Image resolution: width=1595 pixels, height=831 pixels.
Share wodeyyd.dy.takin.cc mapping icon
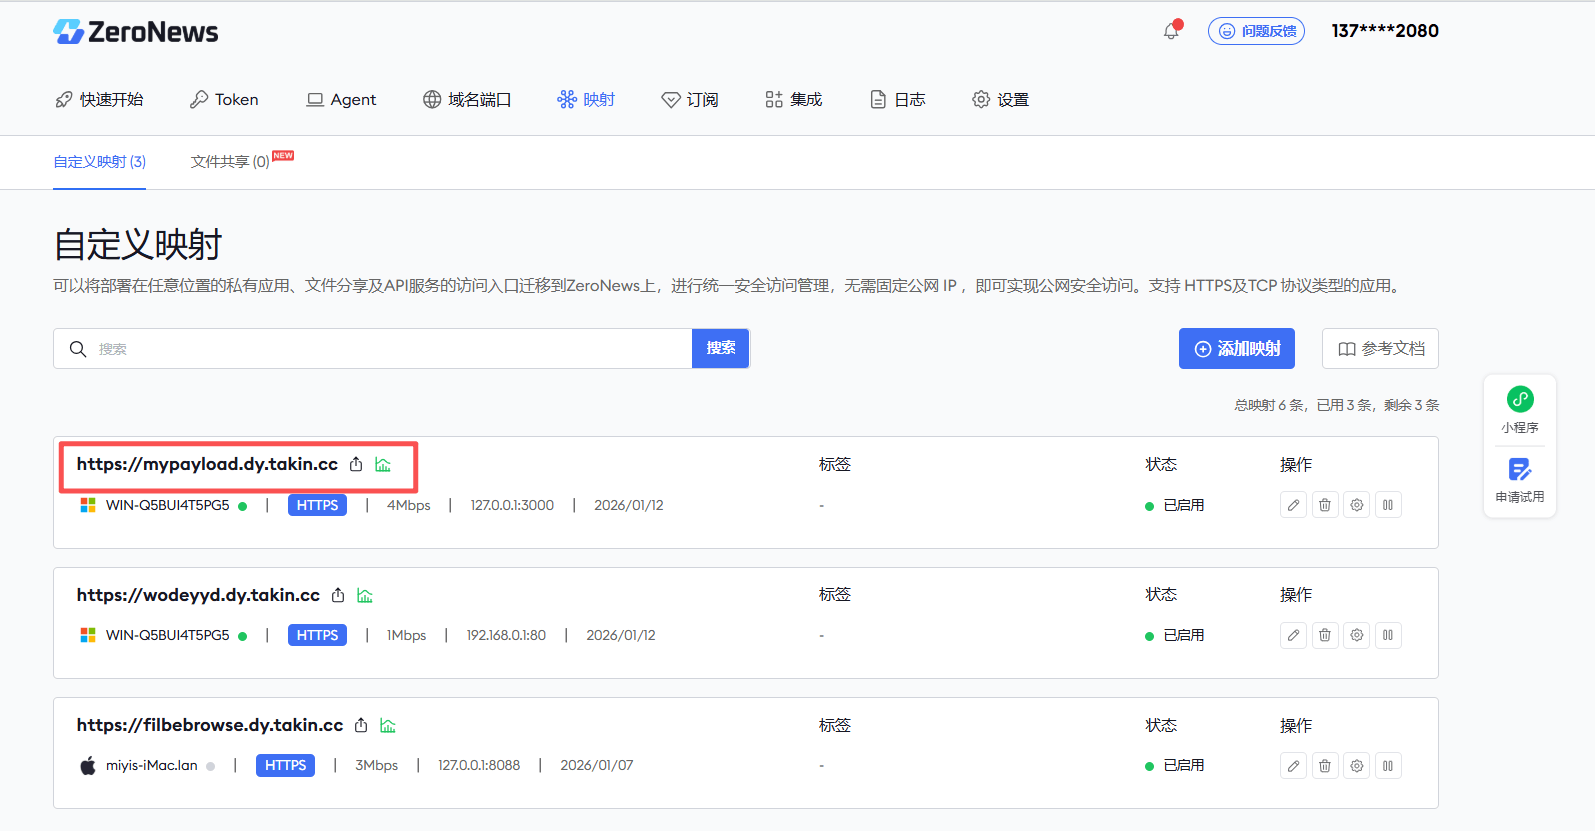coord(338,595)
